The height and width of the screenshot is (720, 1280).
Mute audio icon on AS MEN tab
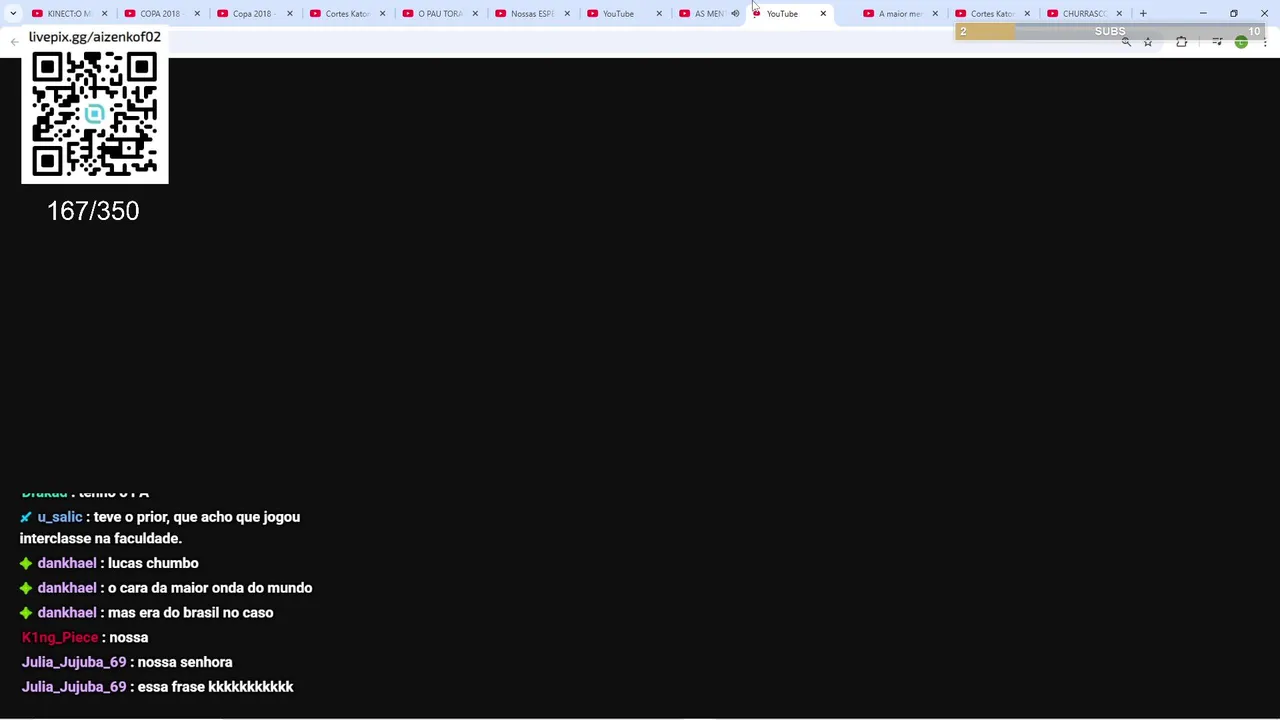tap(735, 14)
